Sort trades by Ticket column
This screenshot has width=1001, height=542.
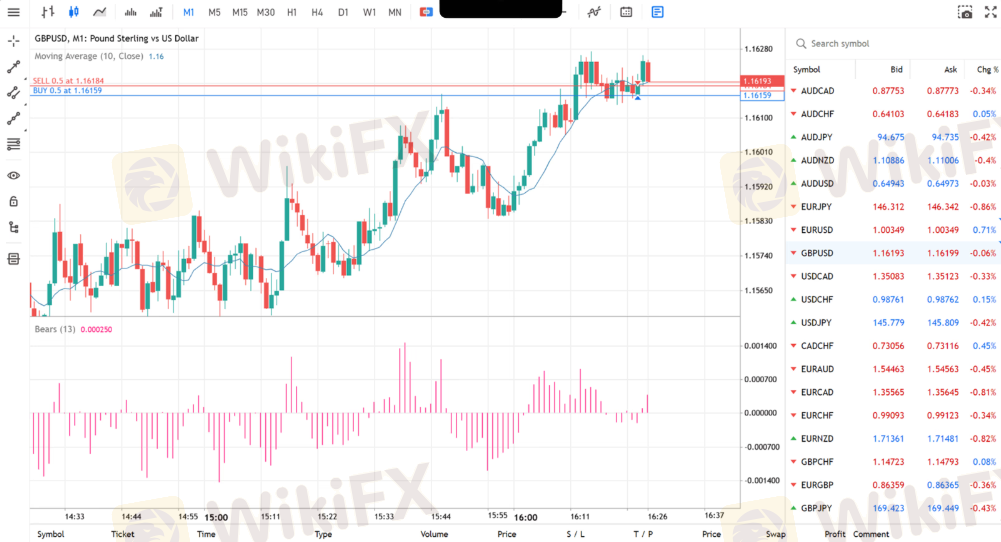pyautogui.click(x=123, y=534)
